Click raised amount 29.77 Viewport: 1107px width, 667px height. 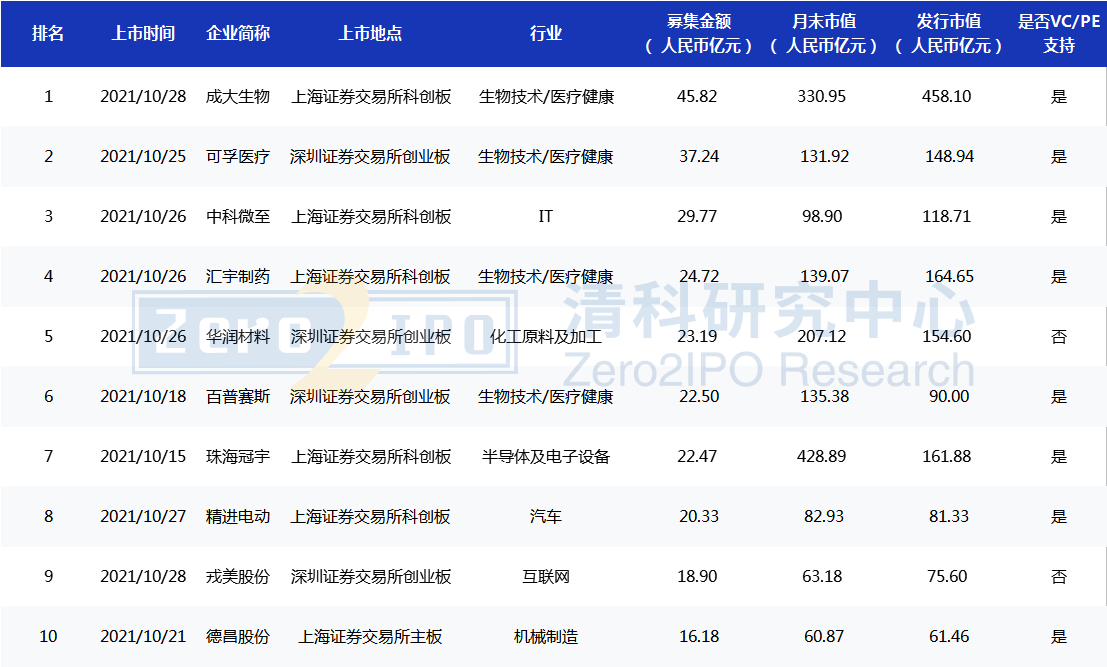pyautogui.click(x=697, y=217)
